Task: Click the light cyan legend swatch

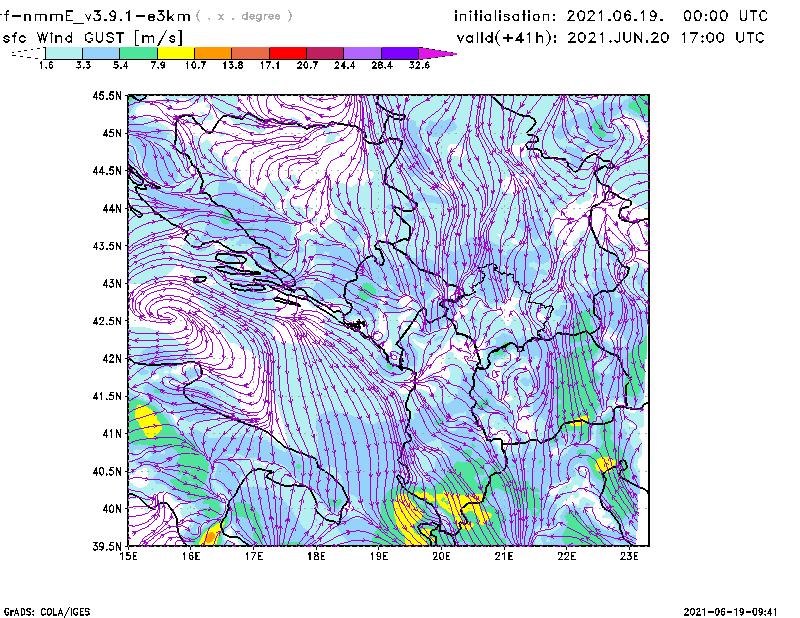Action: tap(64, 53)
